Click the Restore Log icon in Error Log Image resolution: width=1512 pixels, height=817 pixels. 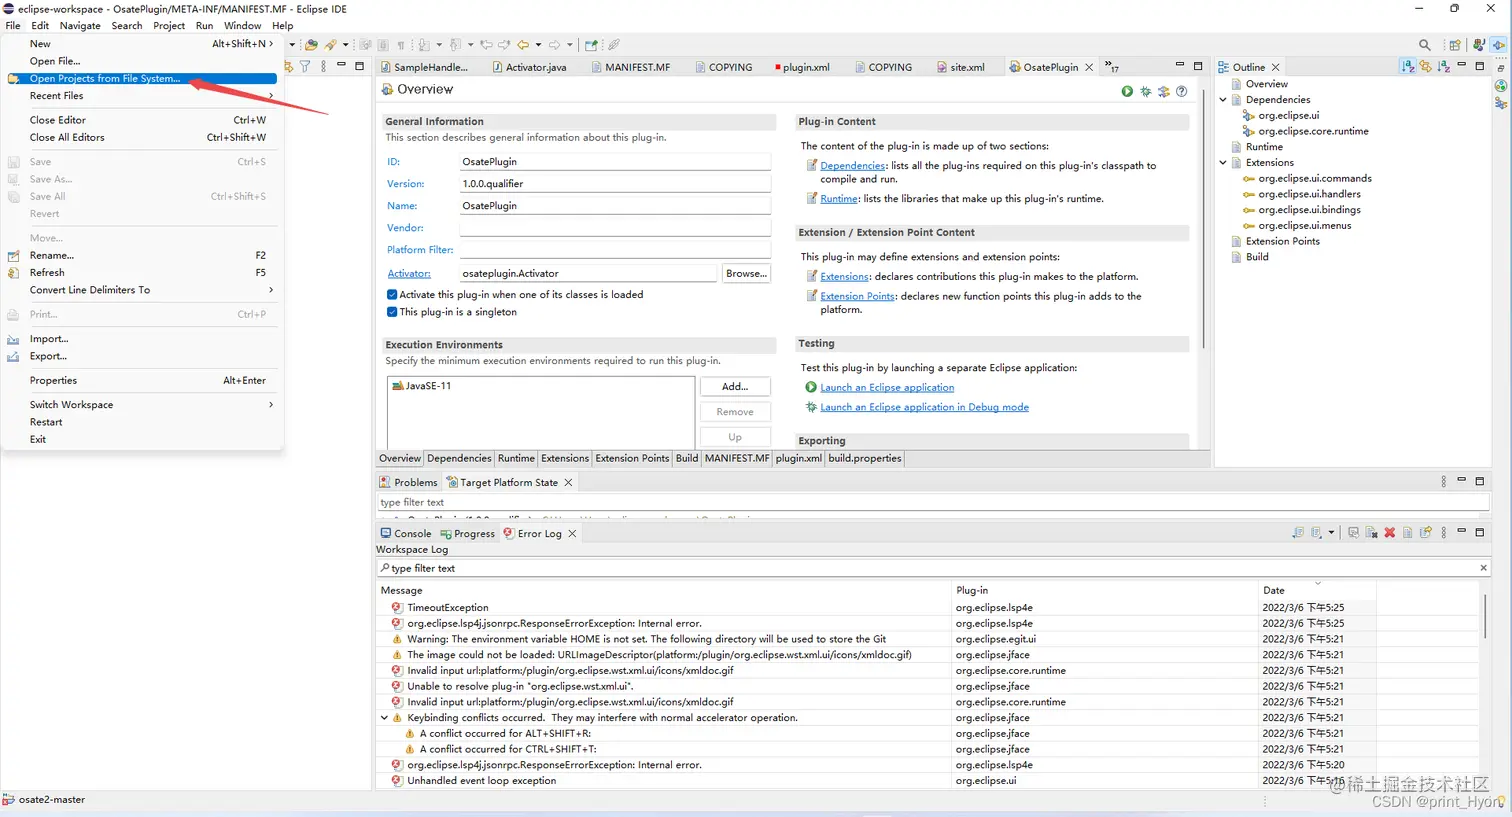1426,533
